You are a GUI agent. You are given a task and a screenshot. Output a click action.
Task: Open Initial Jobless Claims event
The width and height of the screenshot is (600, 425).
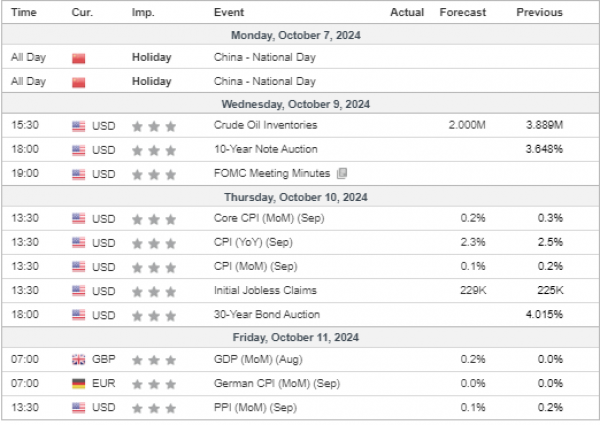pos(265,290)
